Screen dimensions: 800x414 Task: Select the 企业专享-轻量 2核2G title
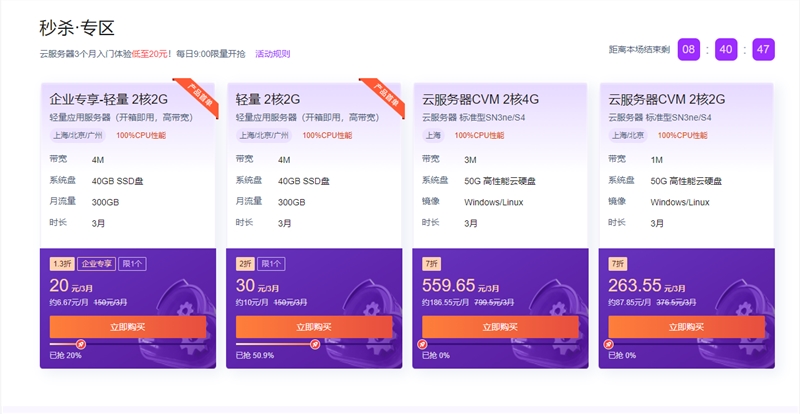pyautogui.click(x=109, y=99)
